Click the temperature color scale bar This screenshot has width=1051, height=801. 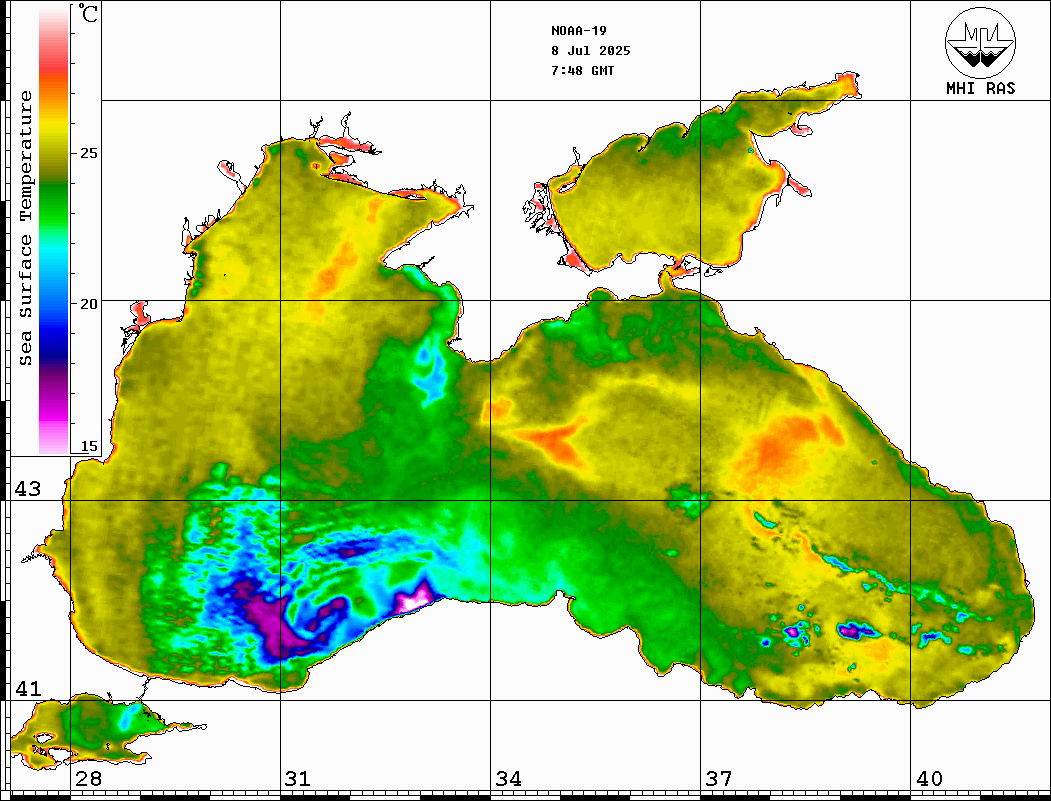54,230
